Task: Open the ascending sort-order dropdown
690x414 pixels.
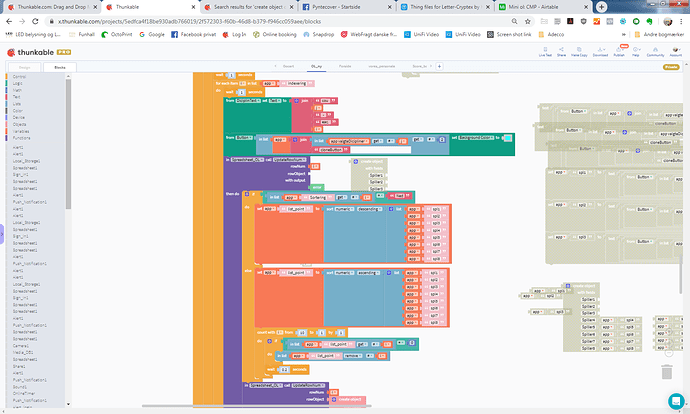Action: (368, 273)
